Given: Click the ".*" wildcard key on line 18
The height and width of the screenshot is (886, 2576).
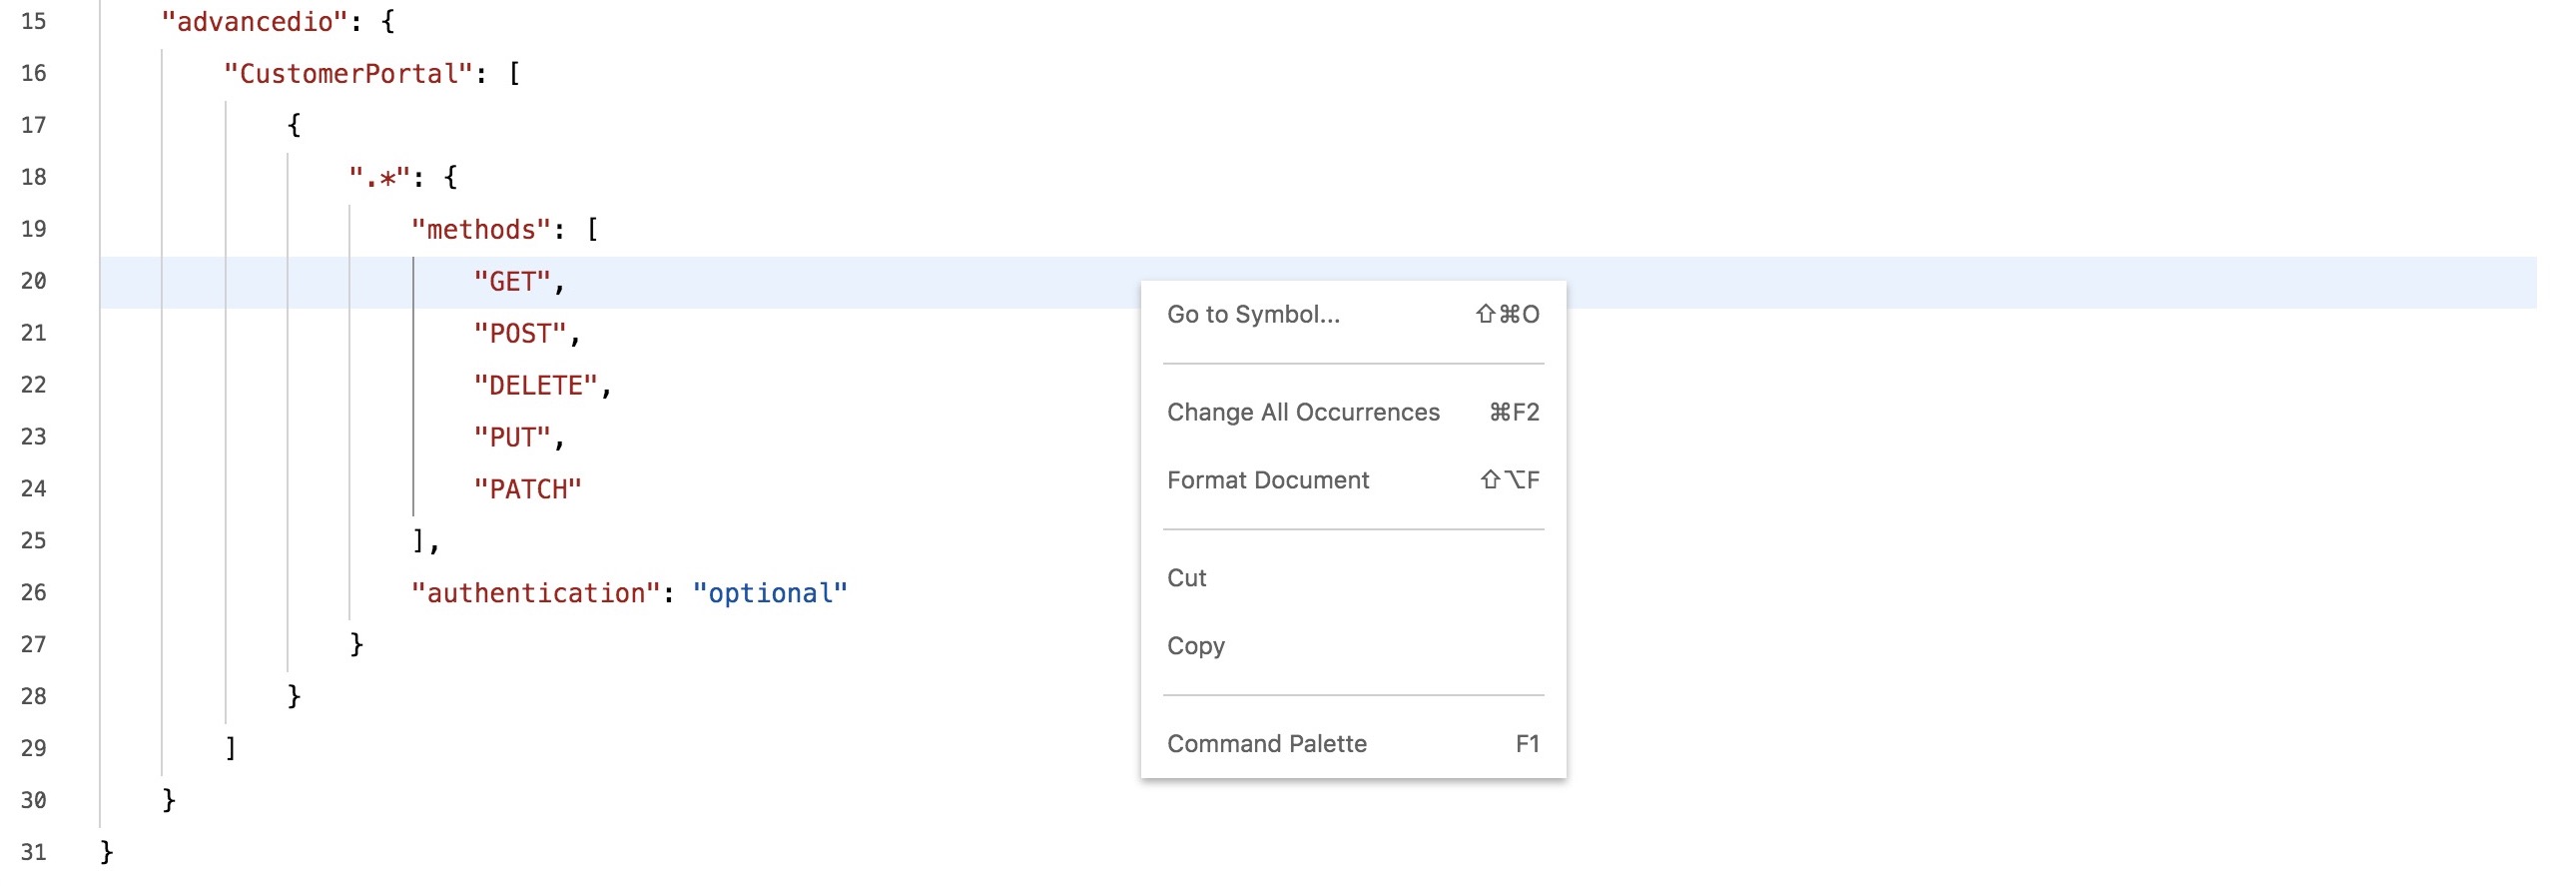Looking at the screenshot, I should click(383, 176).
